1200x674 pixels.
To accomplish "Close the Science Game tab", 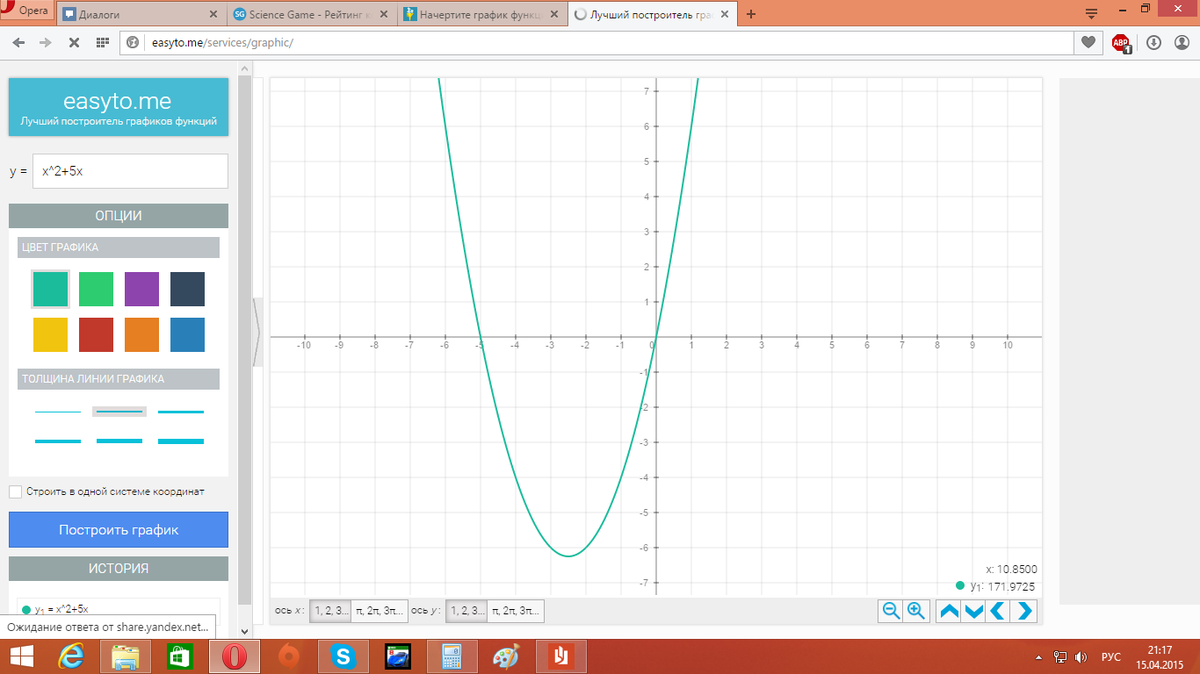I will [x=385, y=15].
